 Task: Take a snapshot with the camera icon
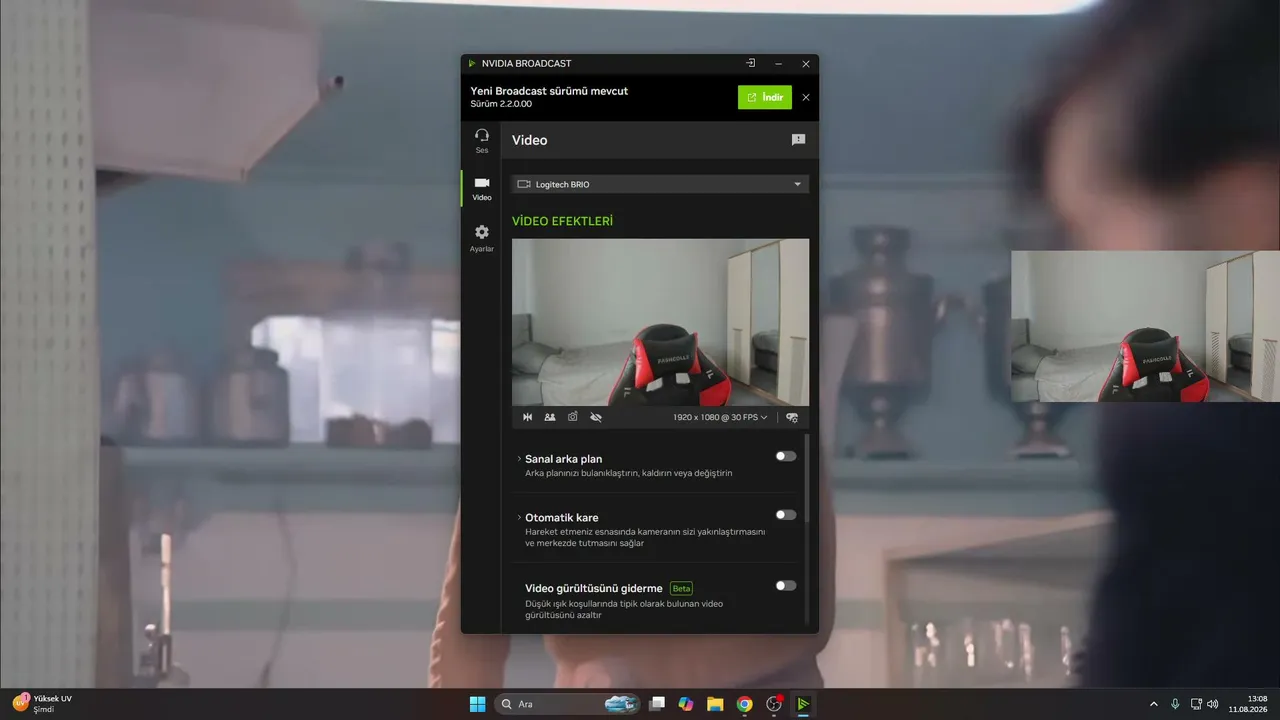click(573, 417)
